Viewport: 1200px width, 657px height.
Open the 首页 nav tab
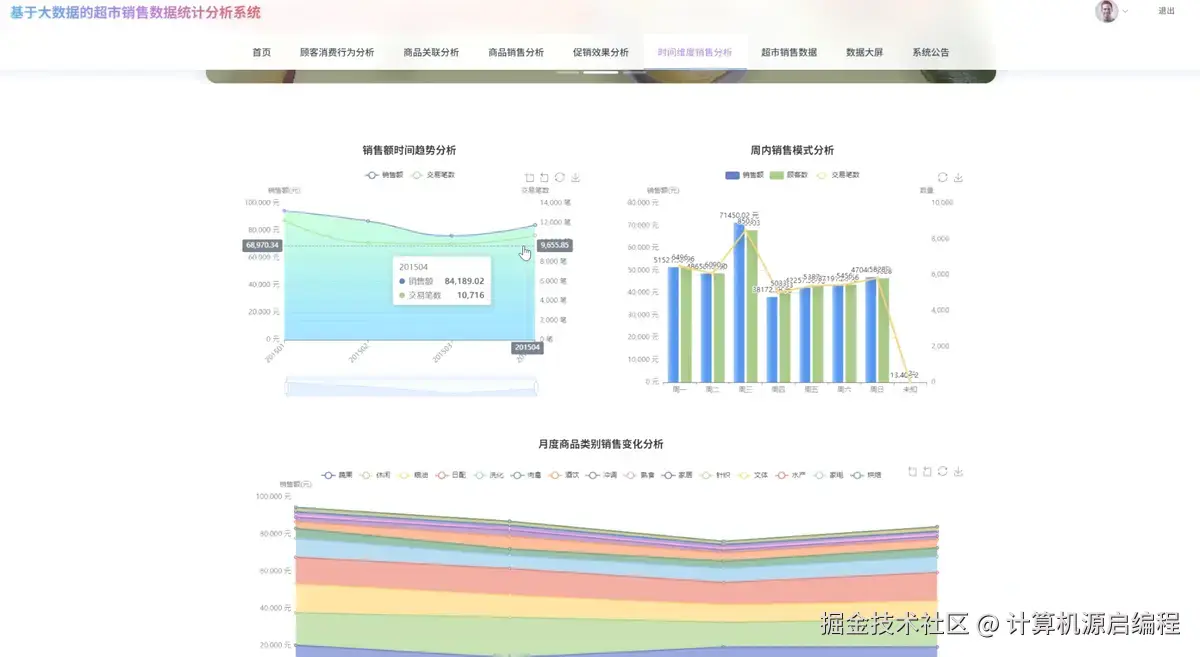coord(262,52)
